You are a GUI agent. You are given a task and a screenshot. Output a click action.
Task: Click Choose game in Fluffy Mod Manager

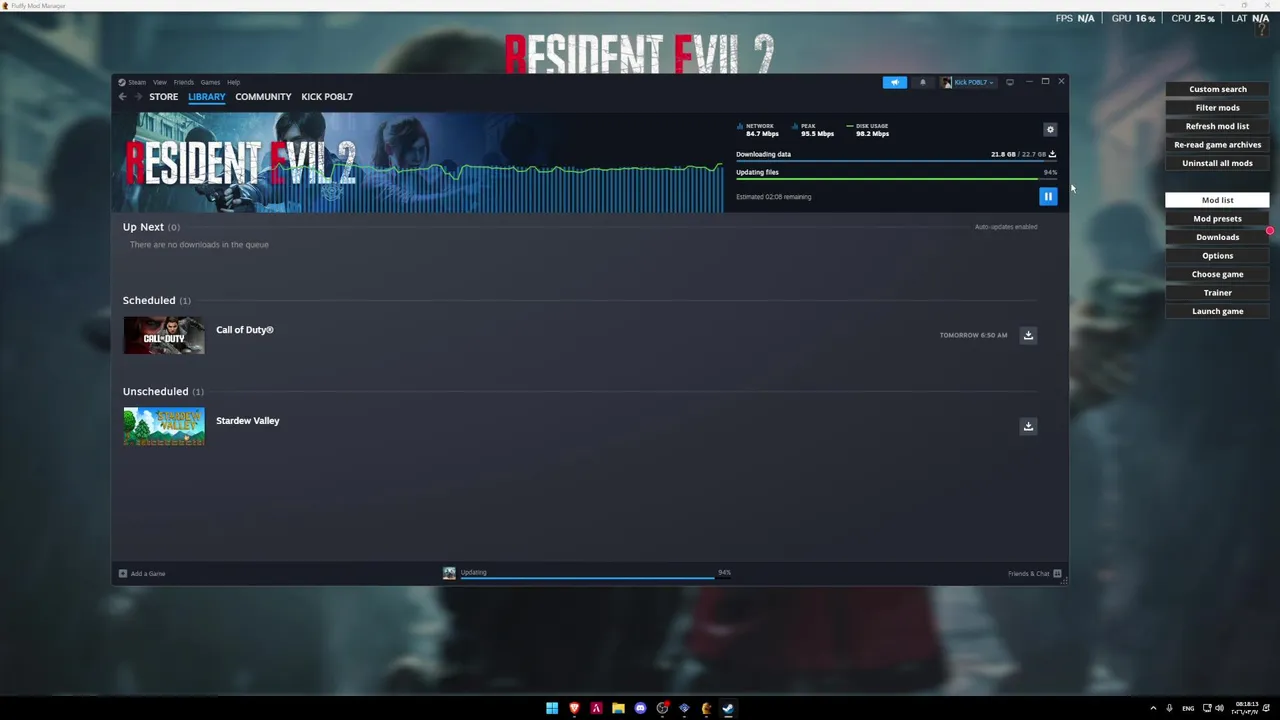(x=1217, y=274)
